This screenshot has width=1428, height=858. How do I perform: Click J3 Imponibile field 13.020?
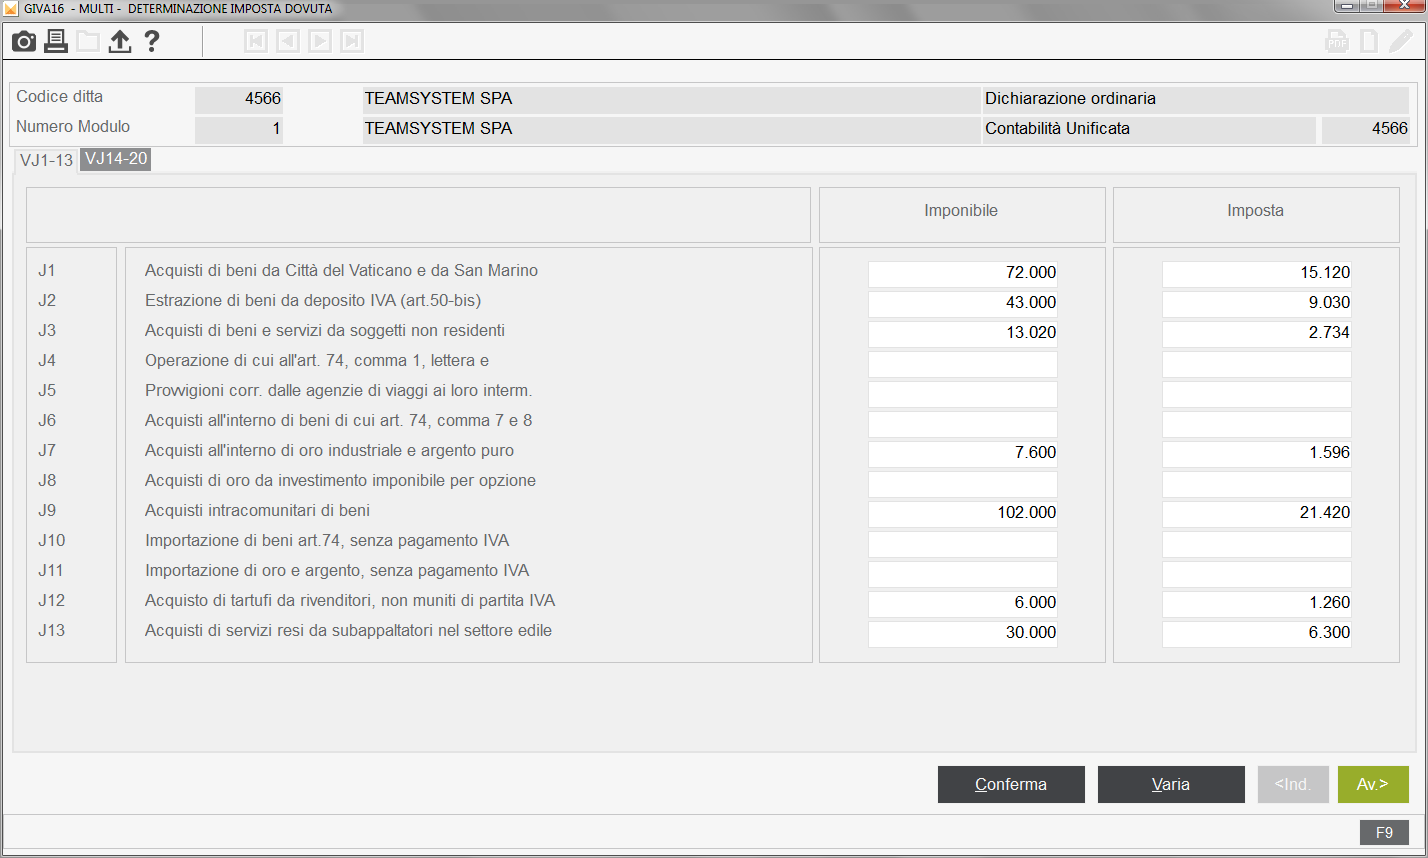[963, 333]
